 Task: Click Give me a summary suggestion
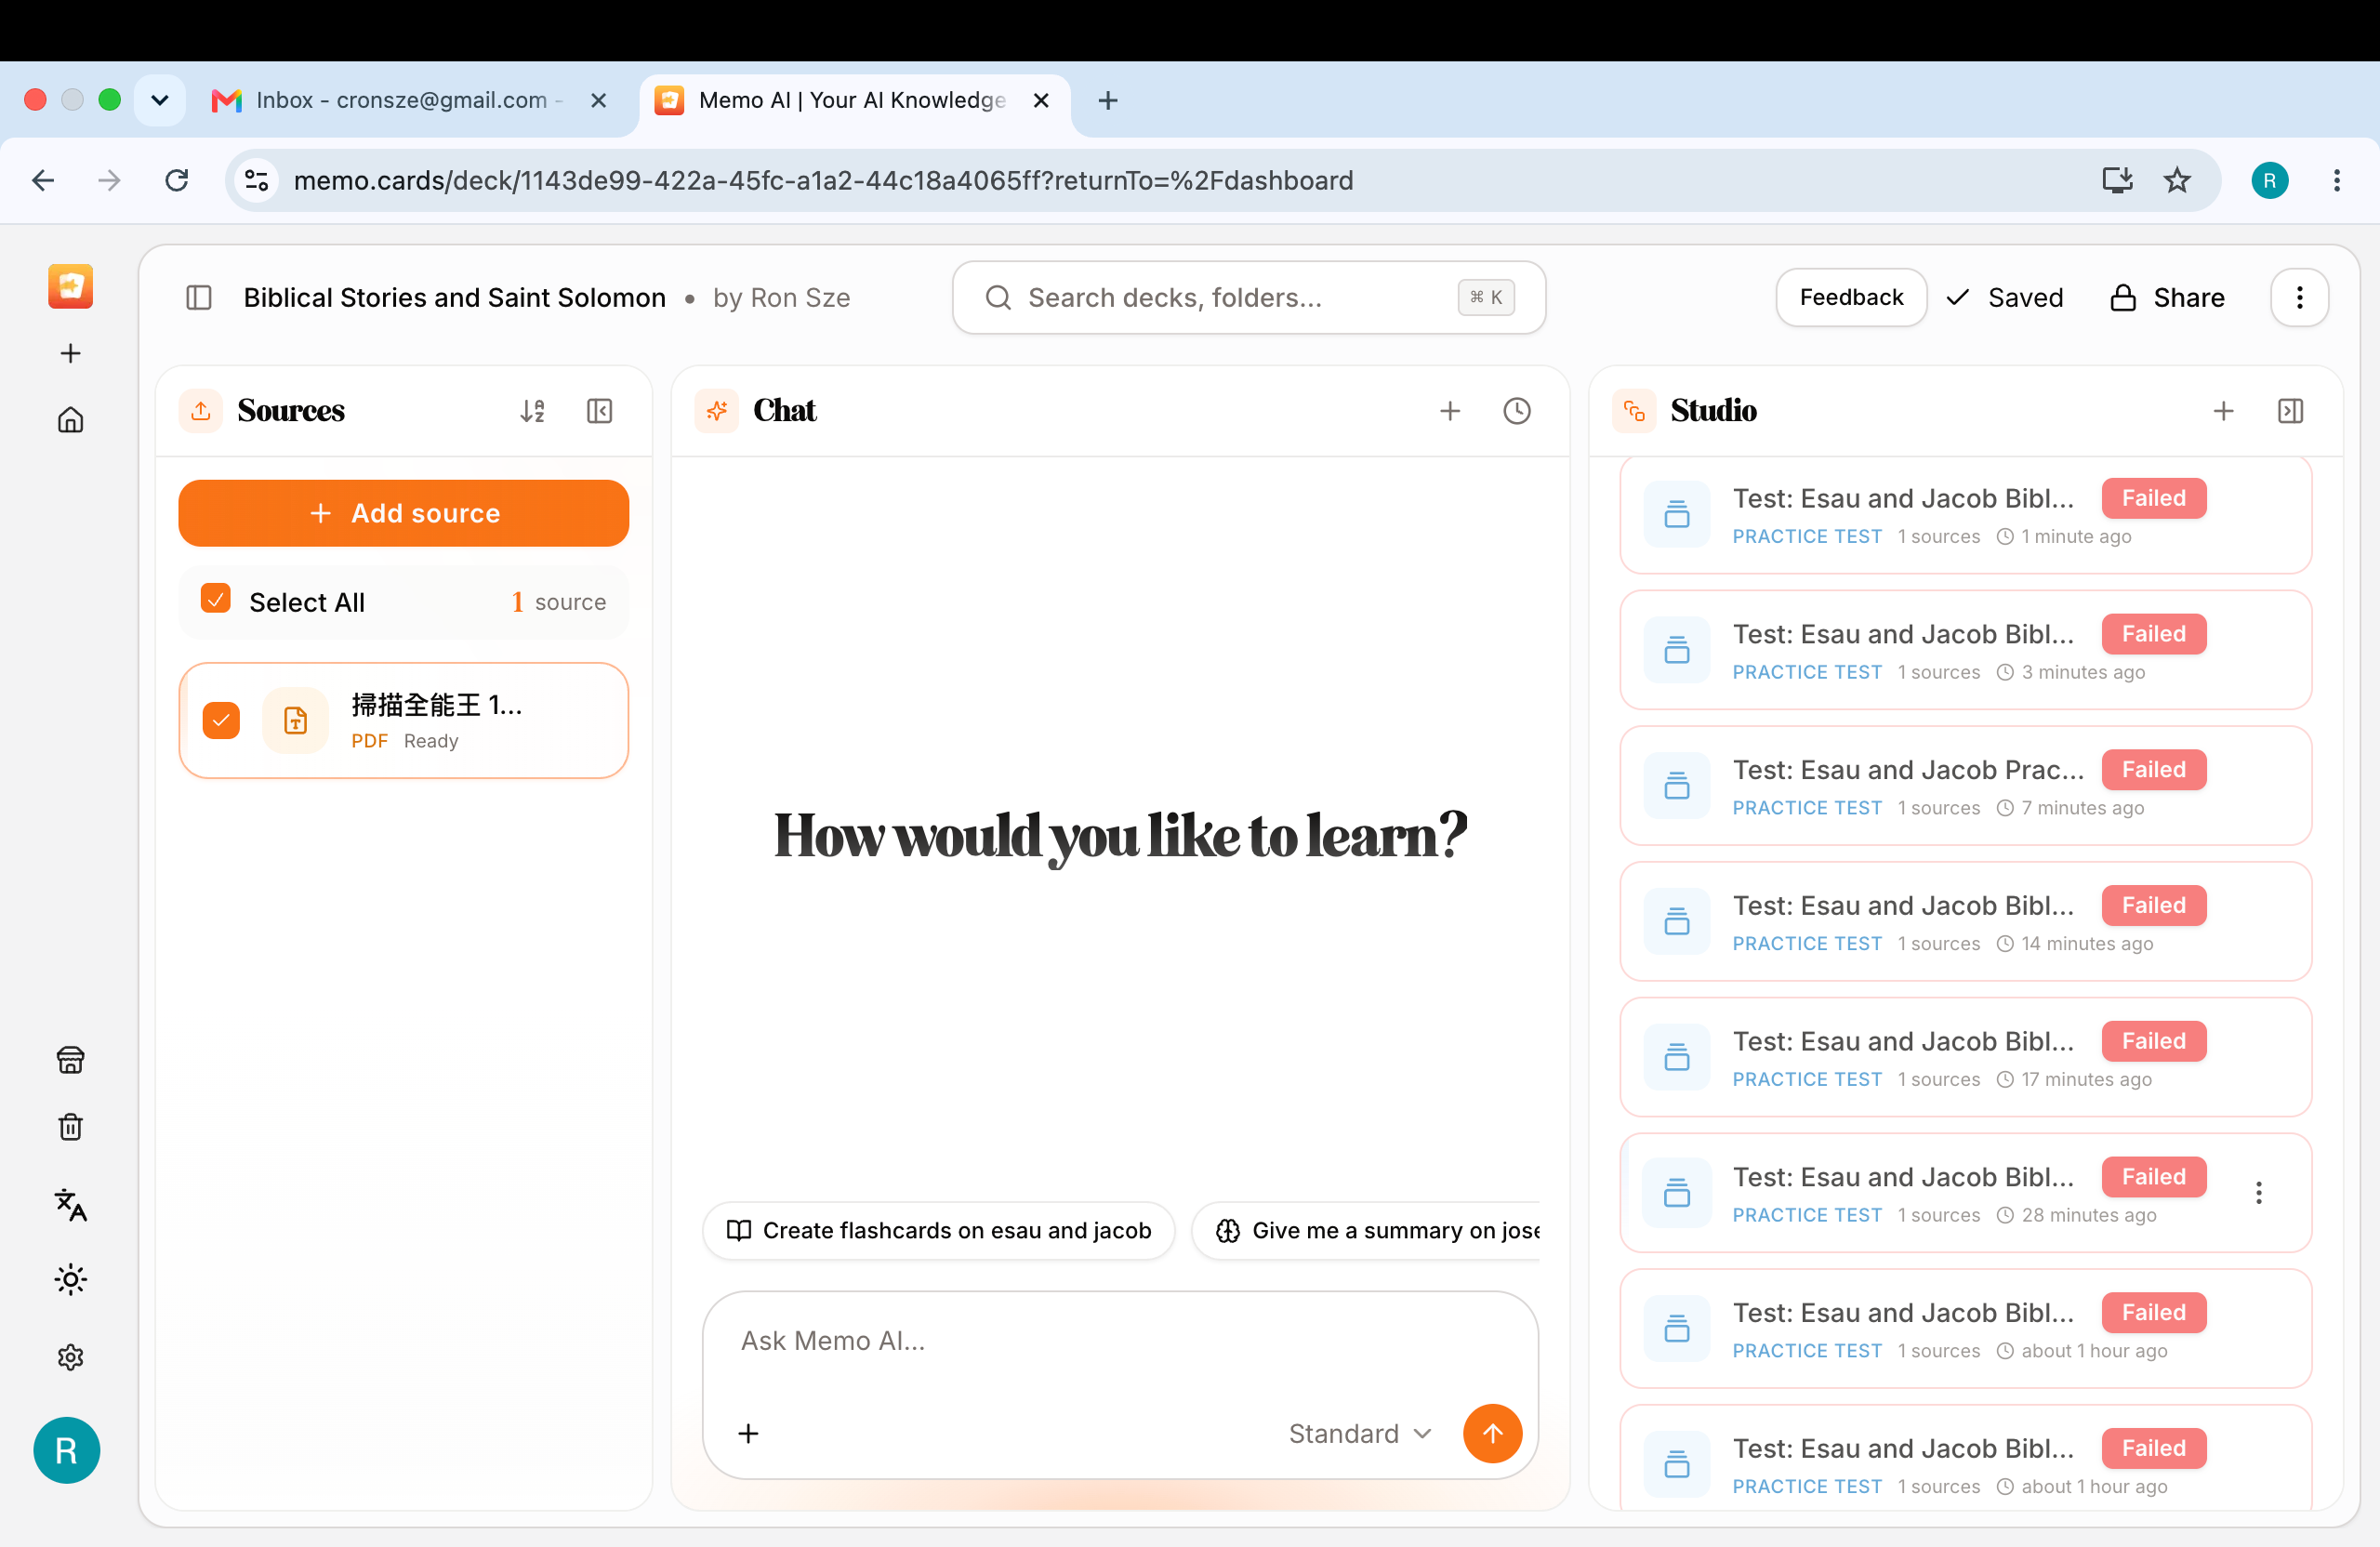[1367, 1230]
